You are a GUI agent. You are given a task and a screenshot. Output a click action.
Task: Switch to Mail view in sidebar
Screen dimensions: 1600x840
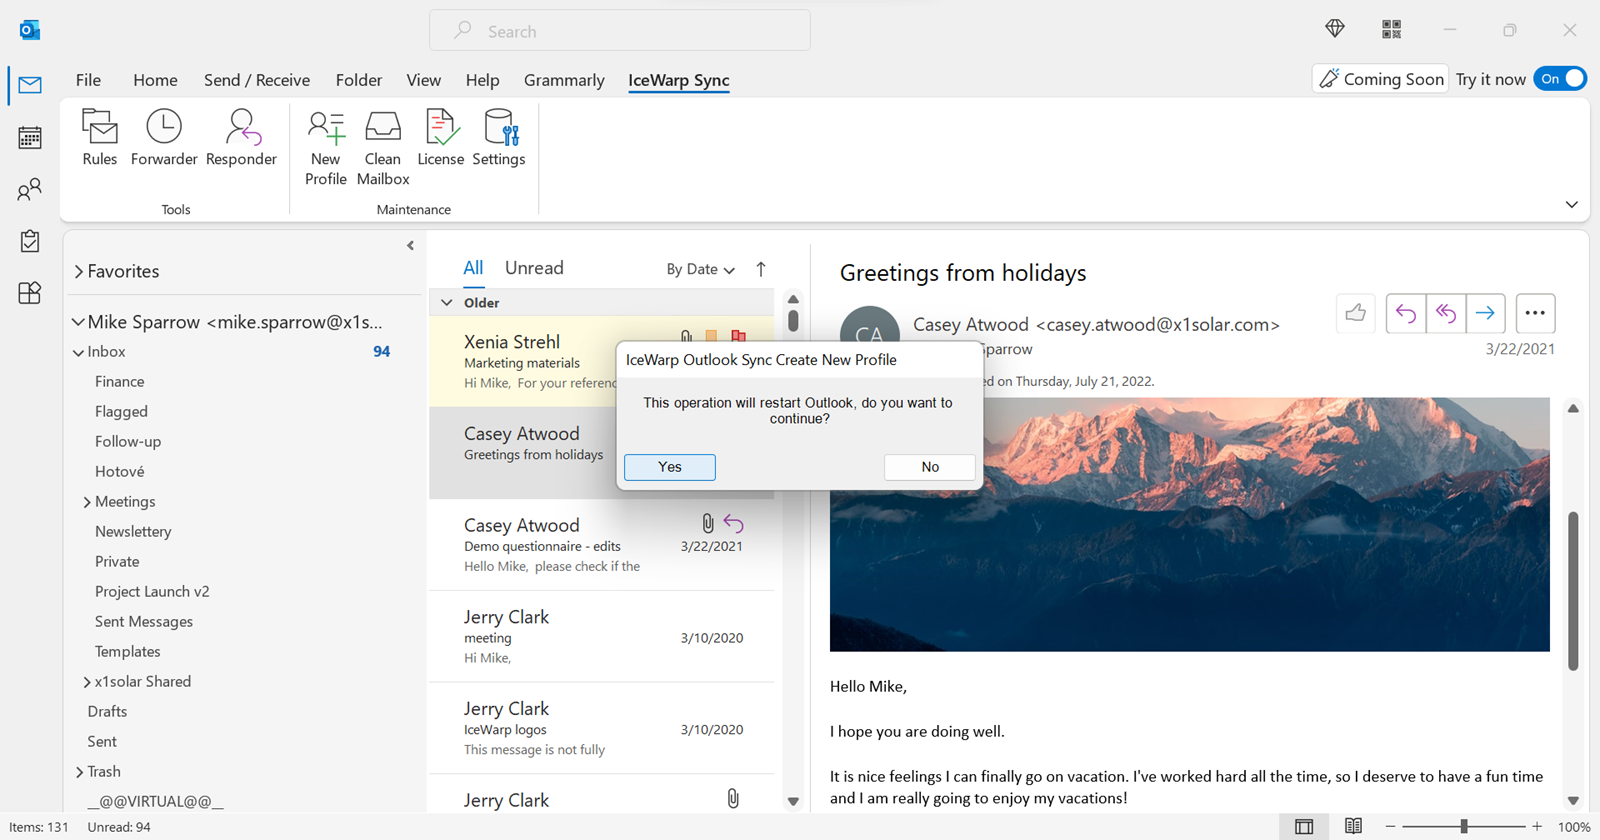click(30, 85)
